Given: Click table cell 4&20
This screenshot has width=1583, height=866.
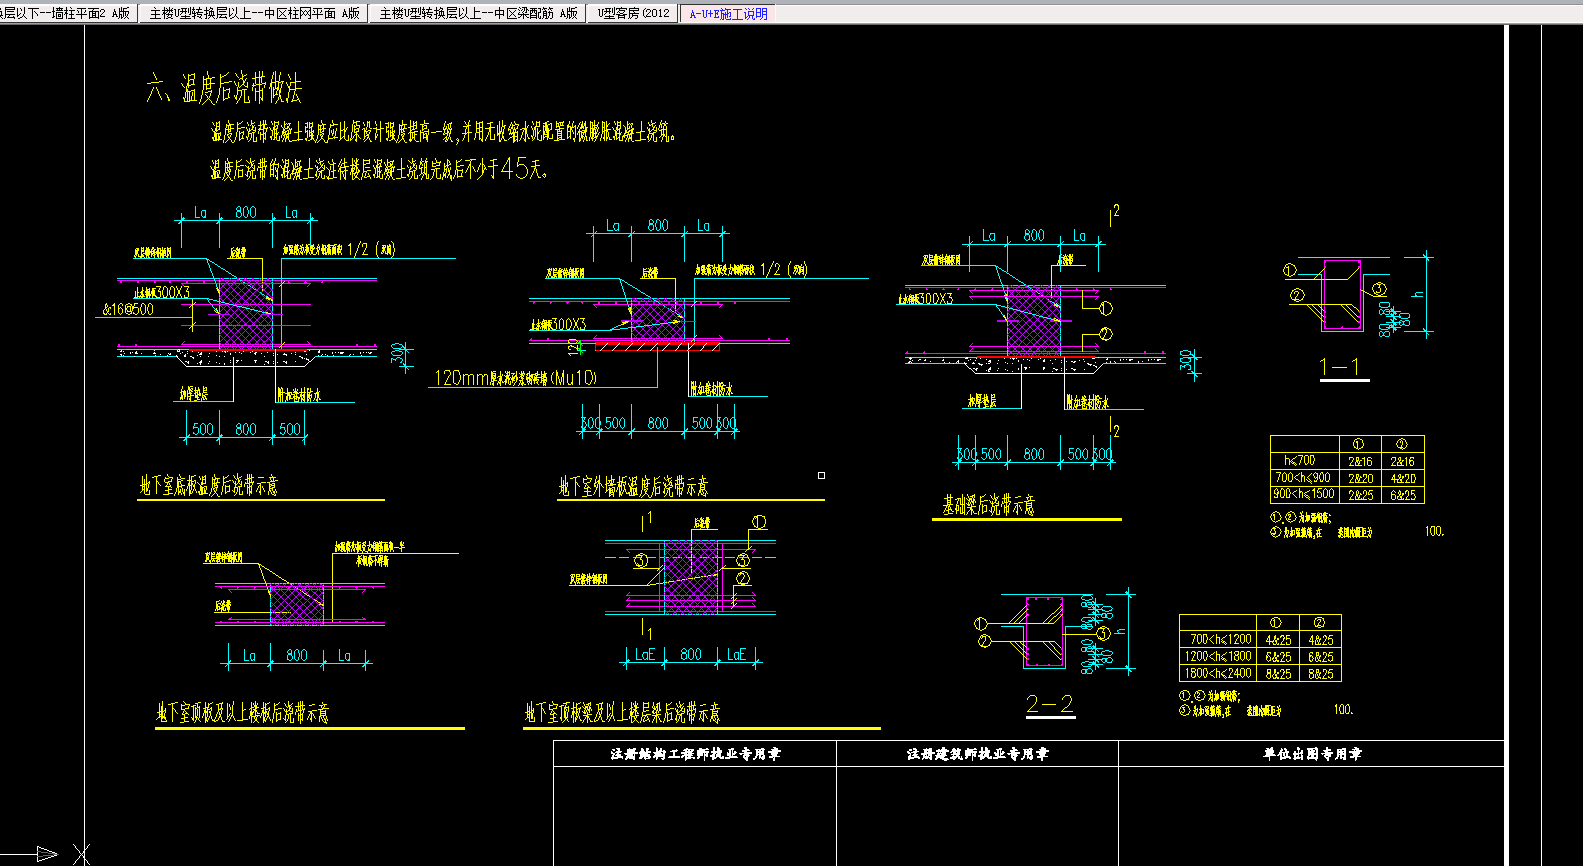Looking at the screenshot, I should [x=1403, y=478].
